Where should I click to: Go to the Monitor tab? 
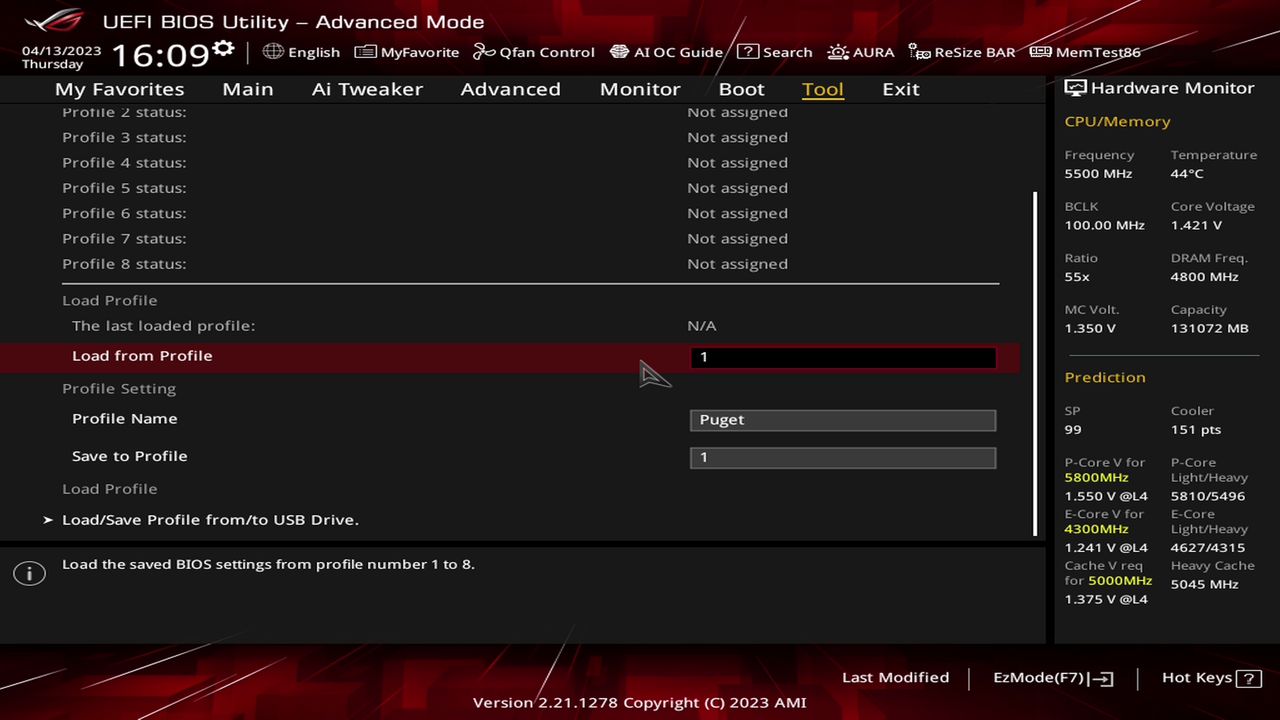[640, 89]
